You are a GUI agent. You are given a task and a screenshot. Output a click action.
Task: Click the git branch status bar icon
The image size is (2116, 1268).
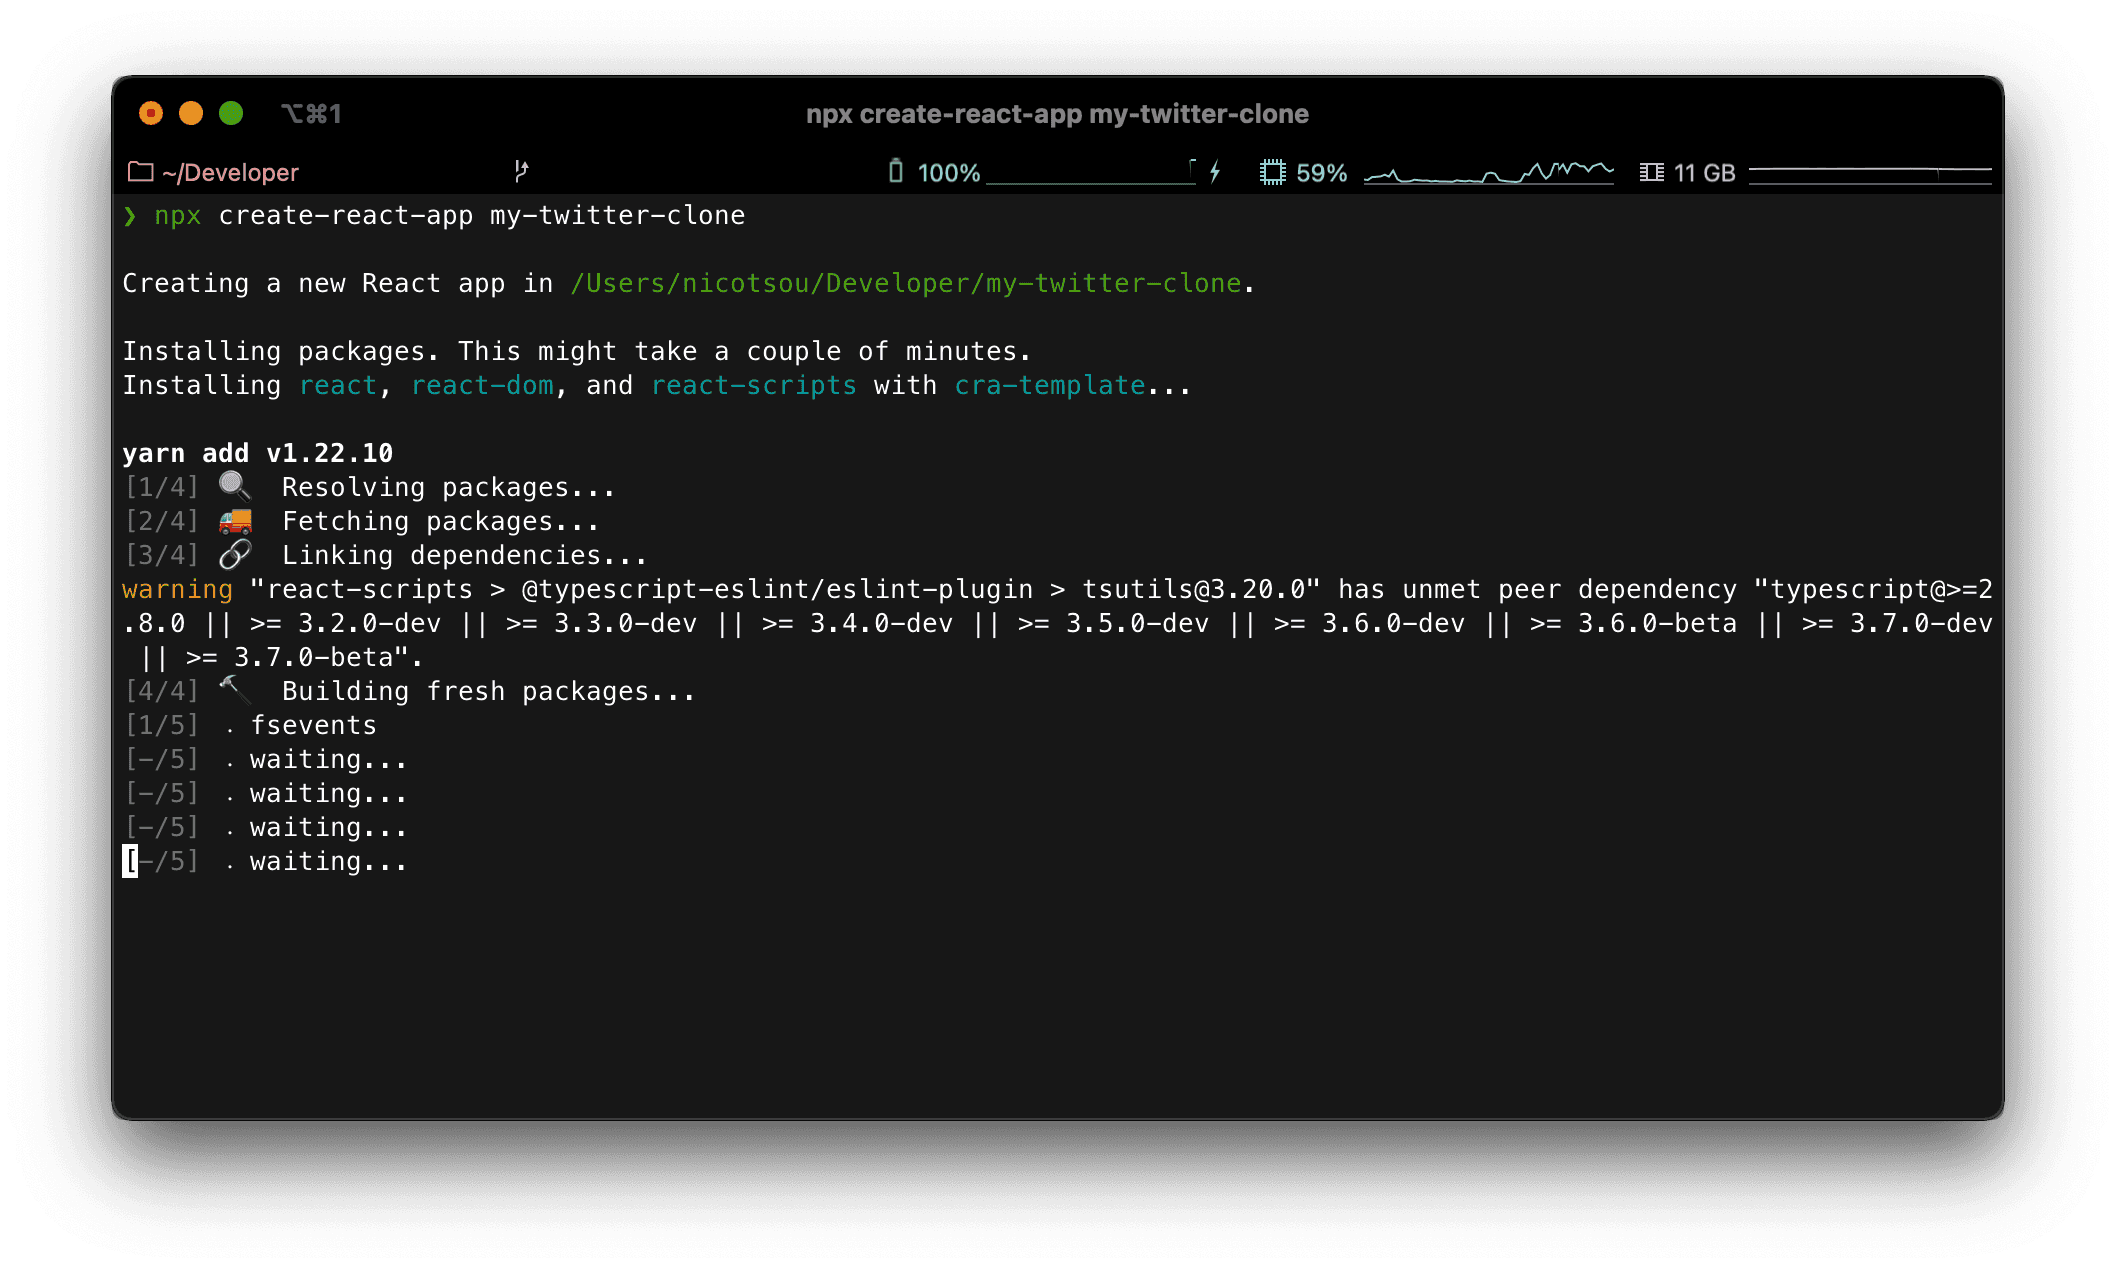pos(521,171)
